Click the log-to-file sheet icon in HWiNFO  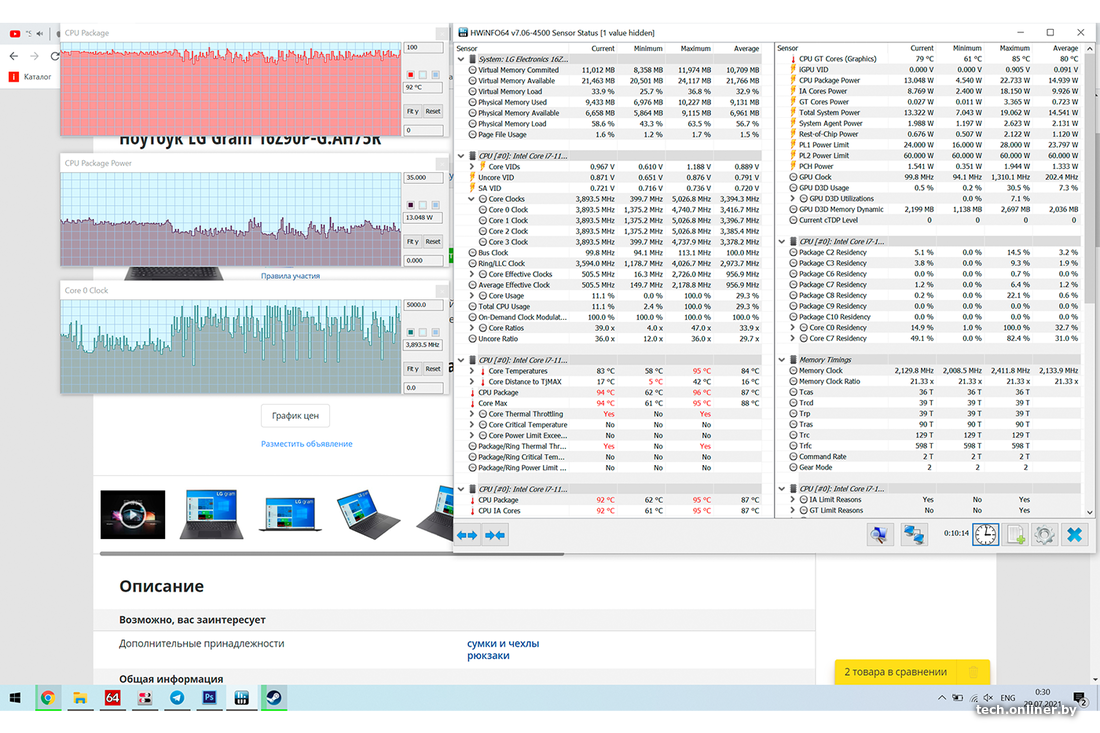1016,534
